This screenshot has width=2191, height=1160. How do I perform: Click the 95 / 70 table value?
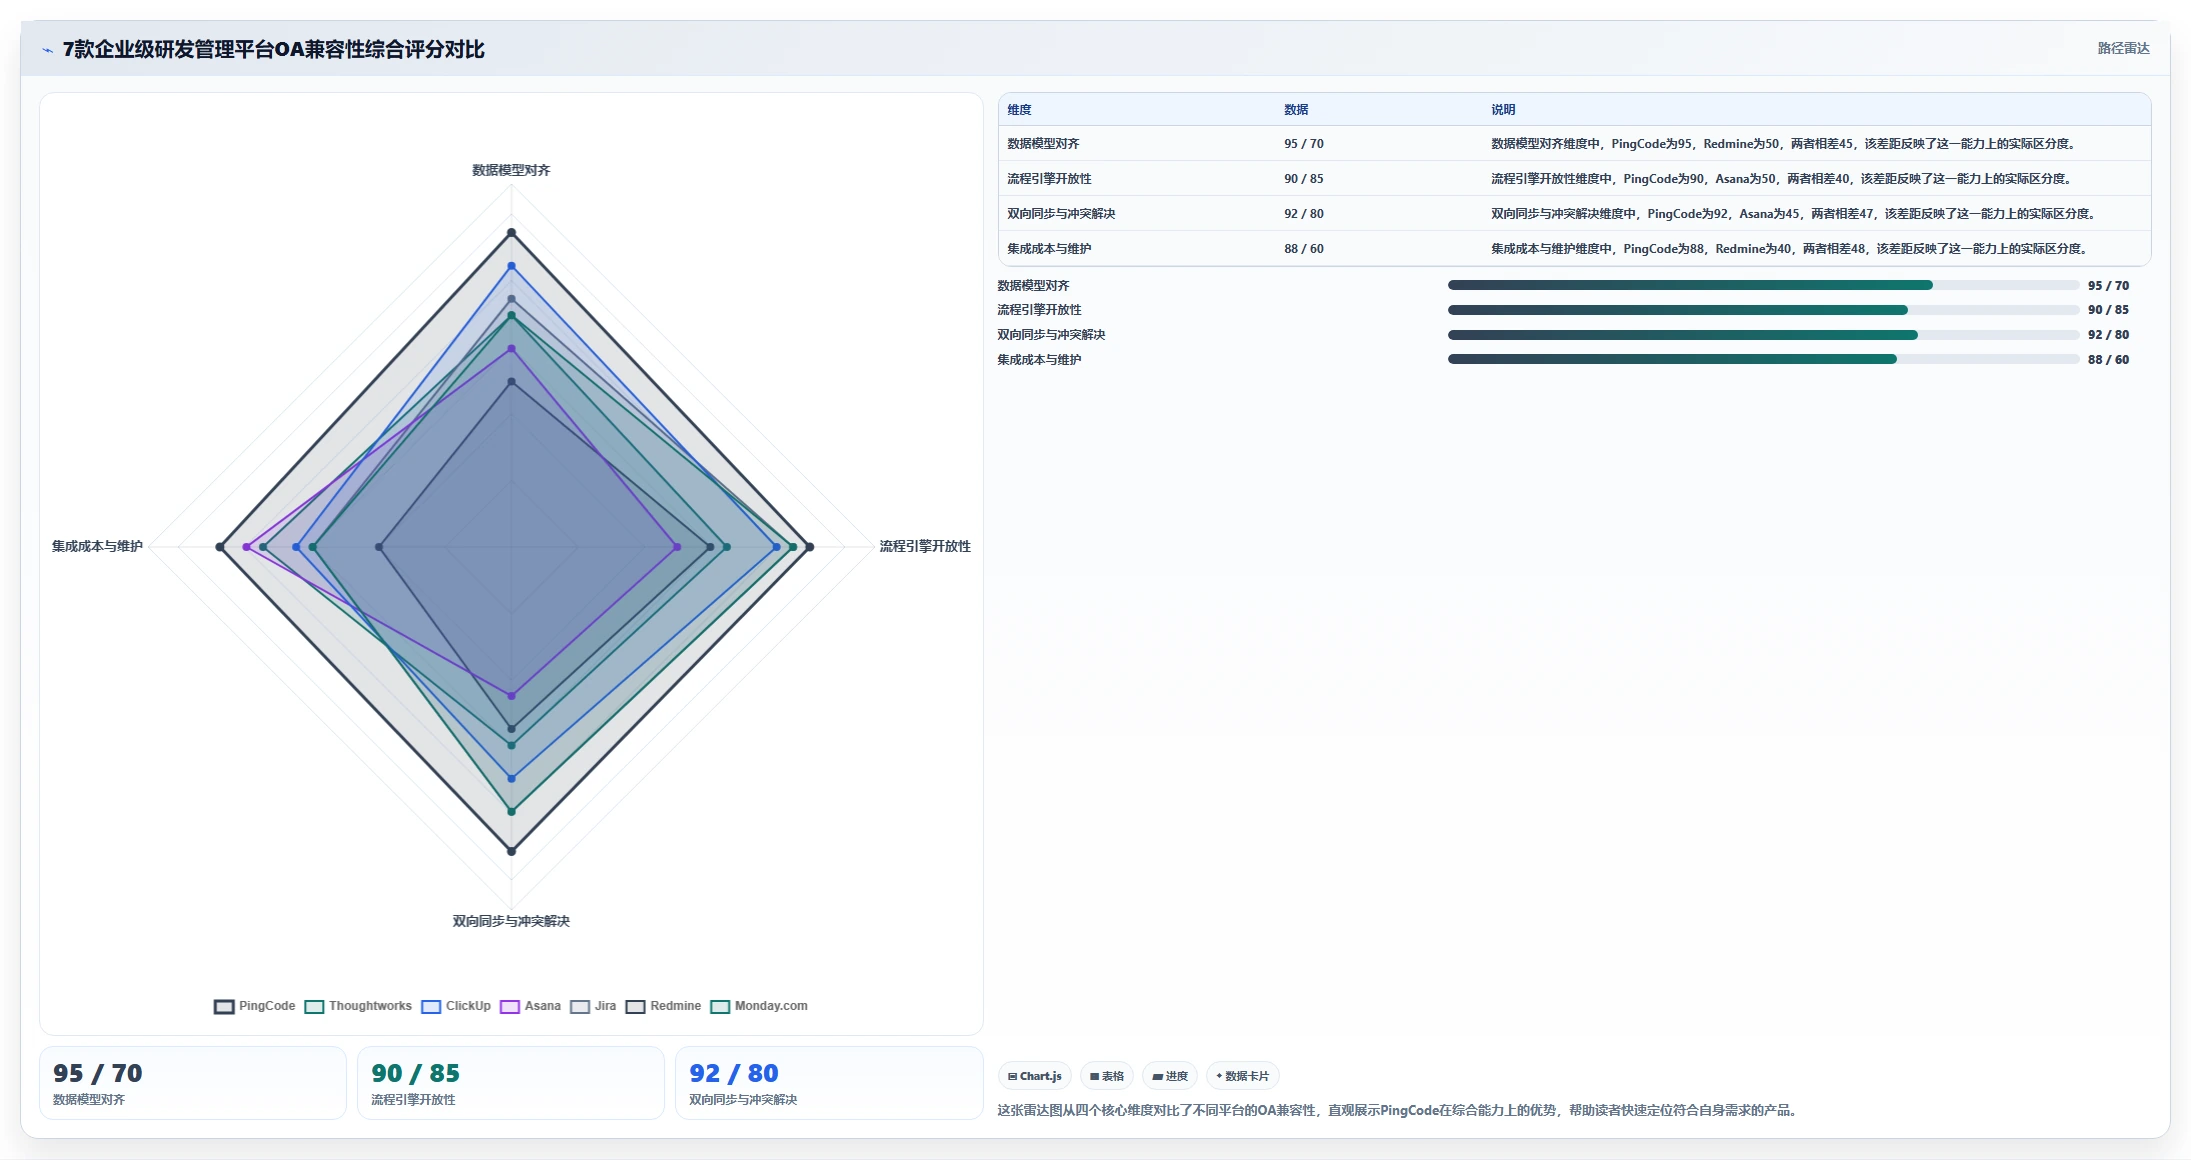point(1304,144)
